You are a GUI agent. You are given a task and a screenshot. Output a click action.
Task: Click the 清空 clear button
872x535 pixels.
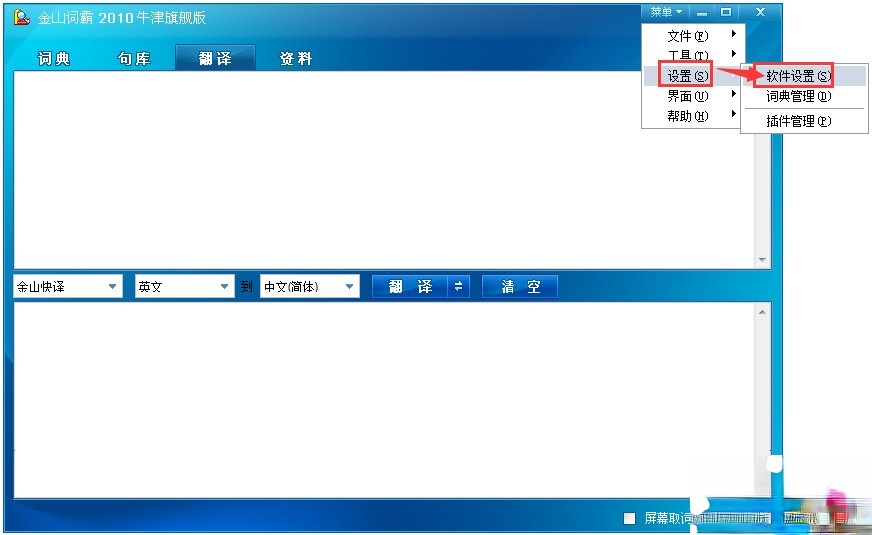coord(520,286)
